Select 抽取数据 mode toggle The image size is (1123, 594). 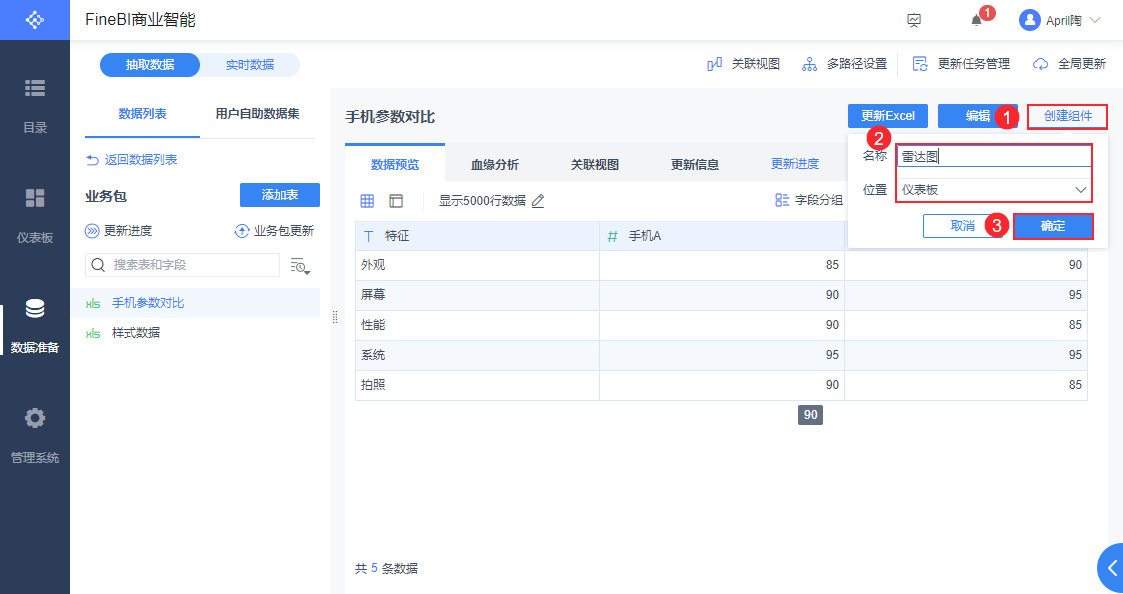click(150, 65)
